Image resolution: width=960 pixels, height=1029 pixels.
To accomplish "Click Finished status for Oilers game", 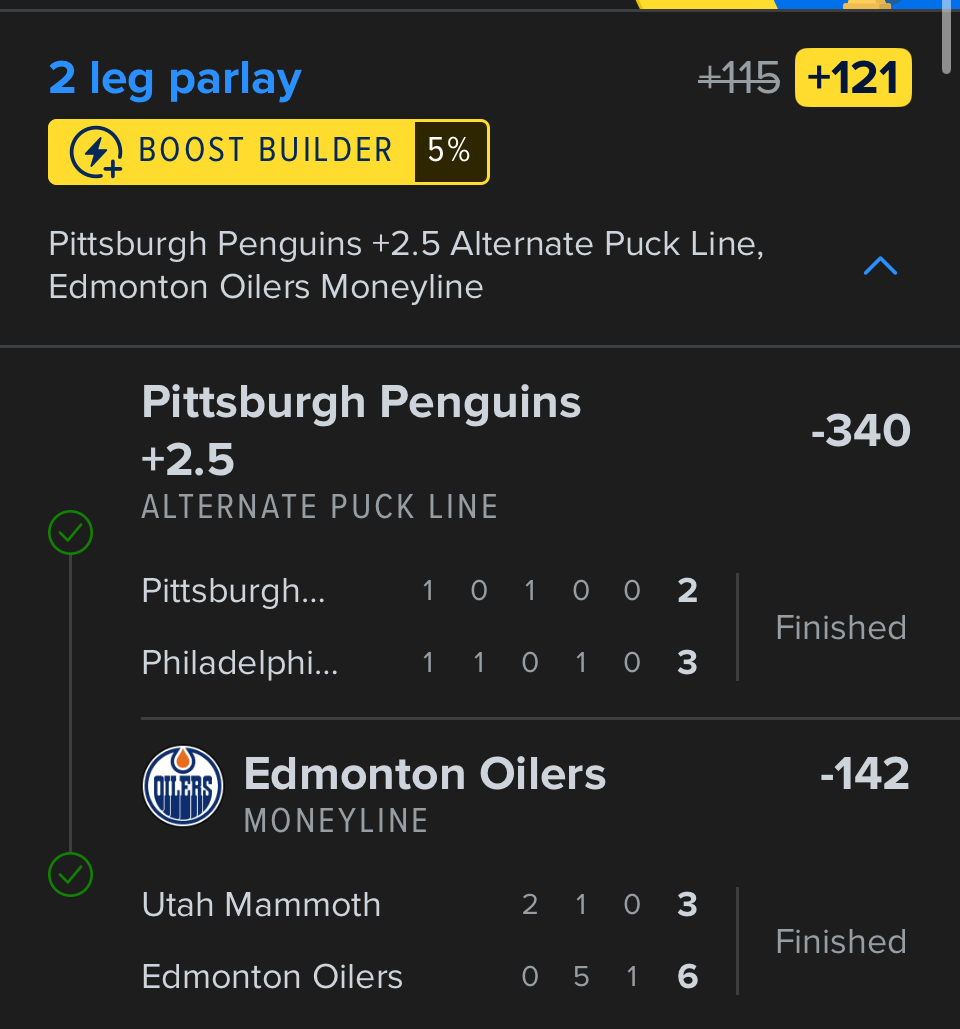I will [841, 942].
